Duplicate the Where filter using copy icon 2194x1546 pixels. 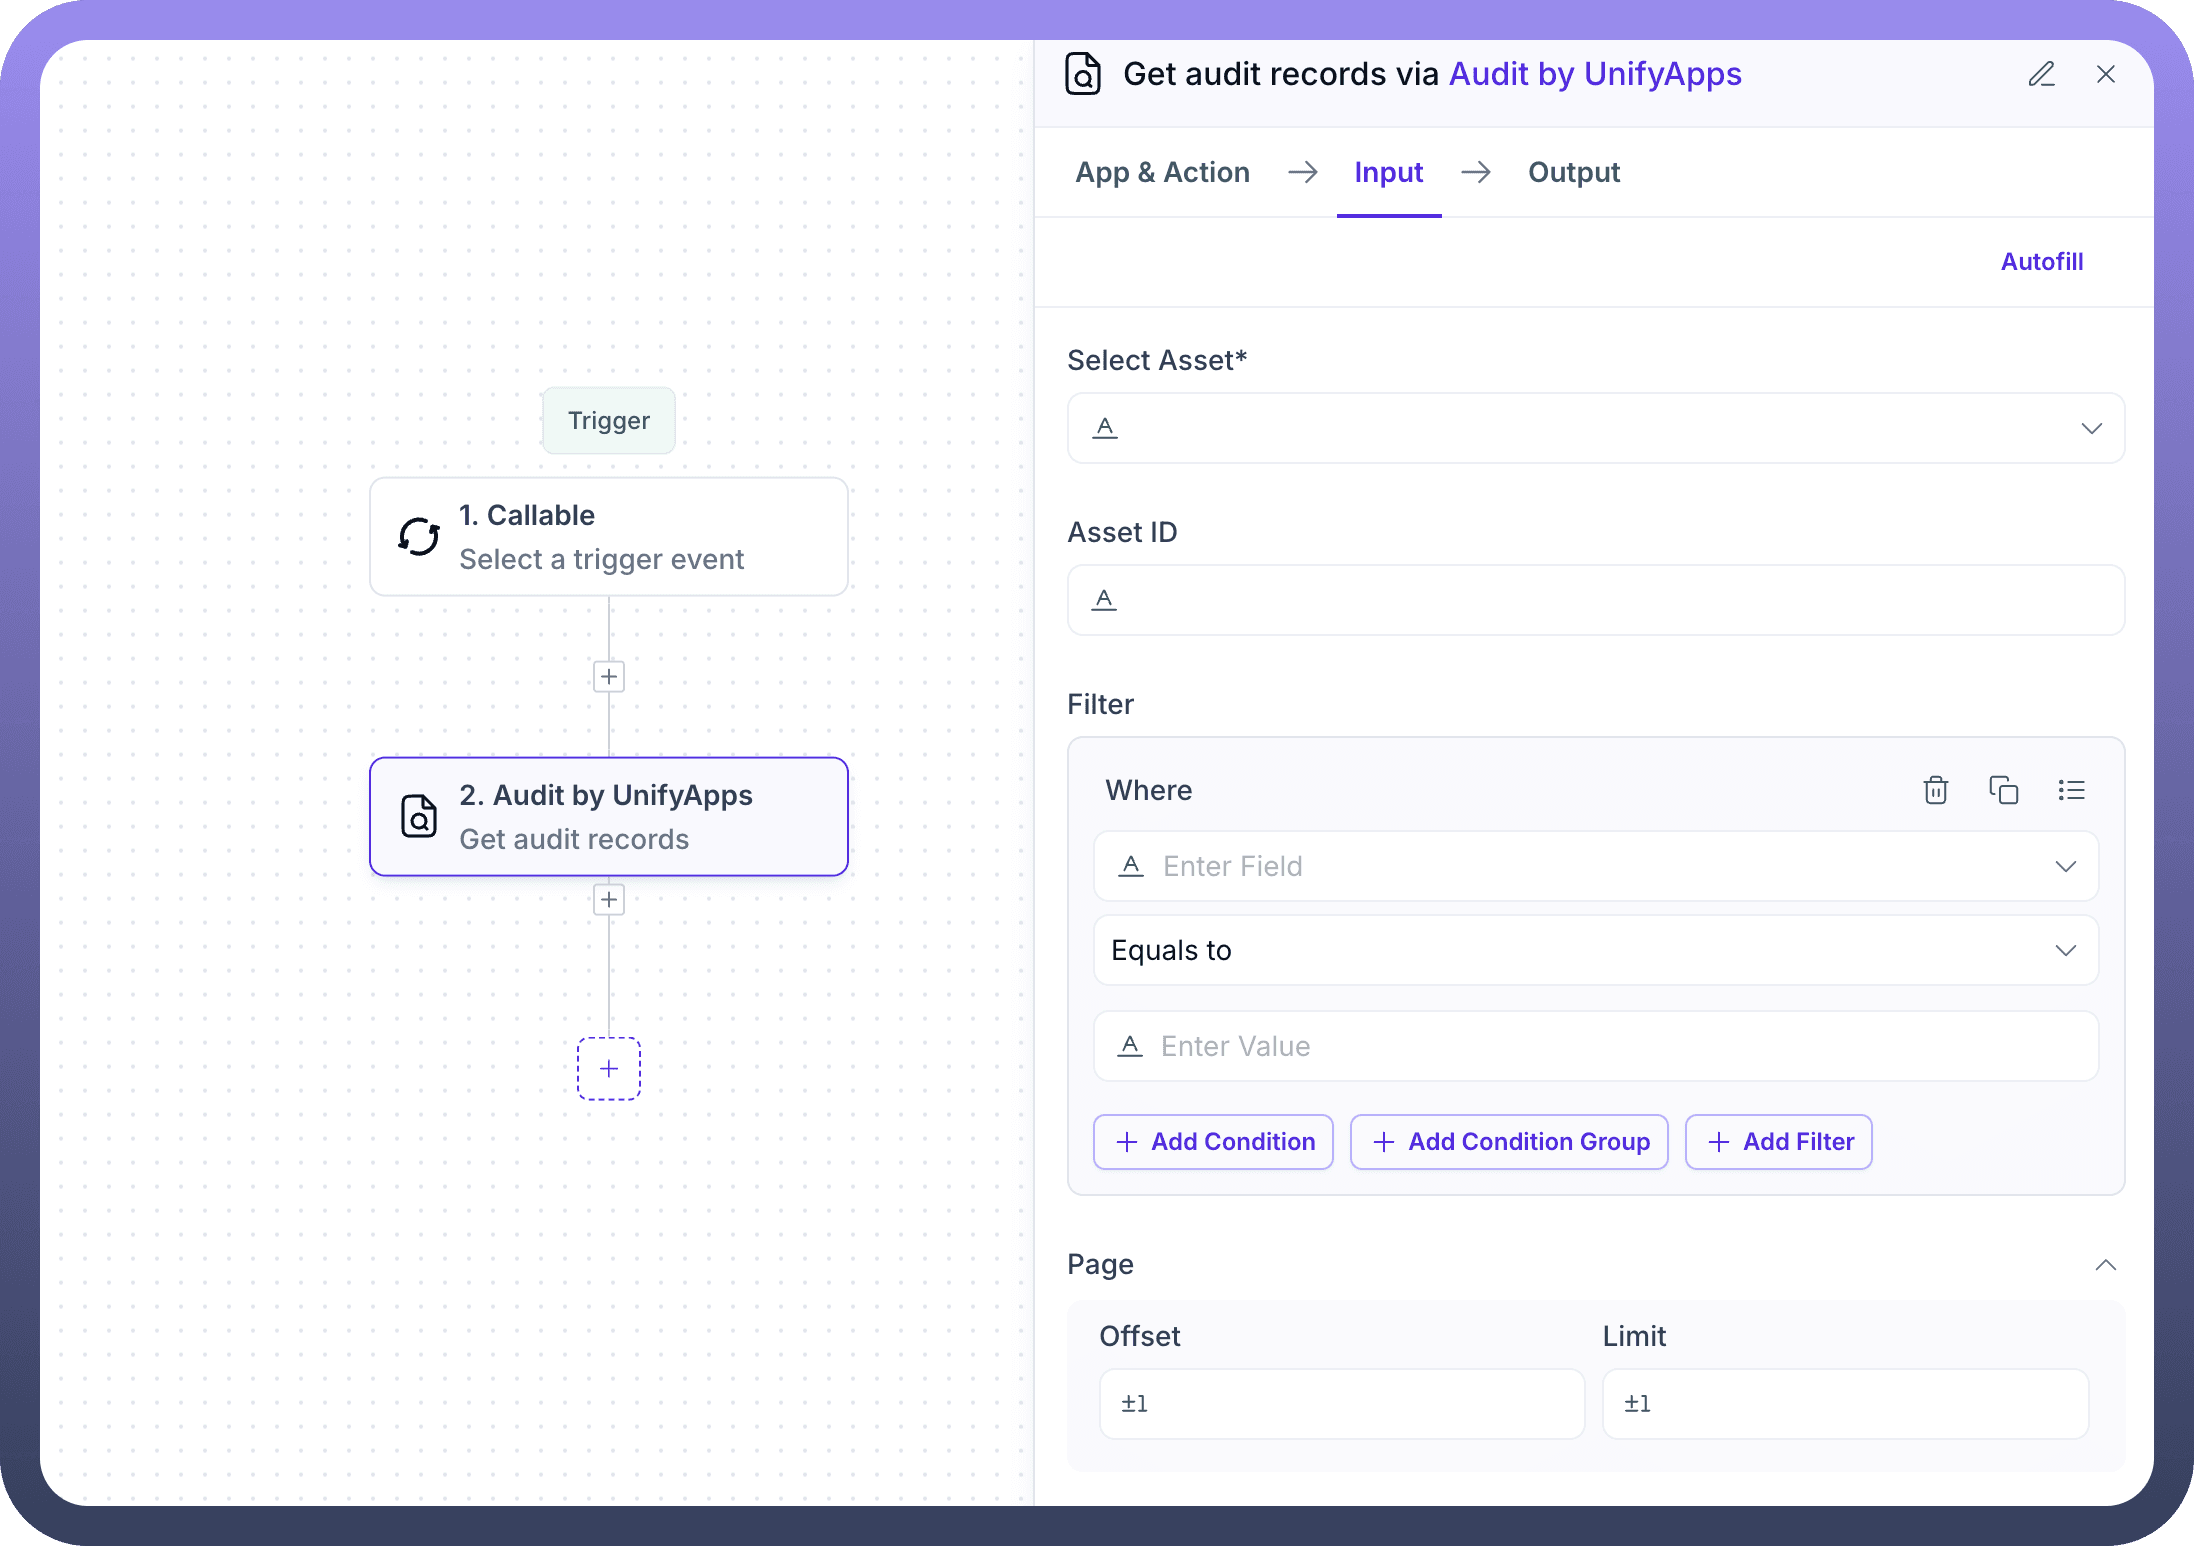coord(2003,790)
